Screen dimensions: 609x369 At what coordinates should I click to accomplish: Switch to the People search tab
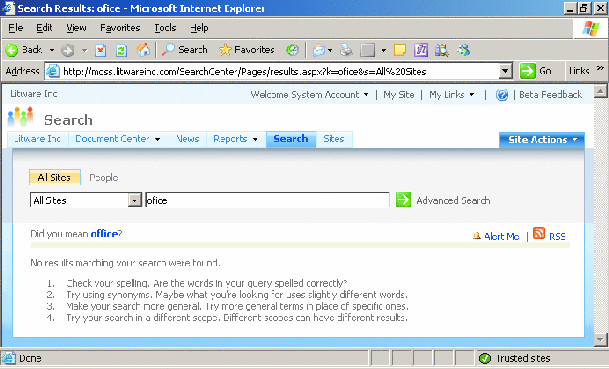[104, 178]
